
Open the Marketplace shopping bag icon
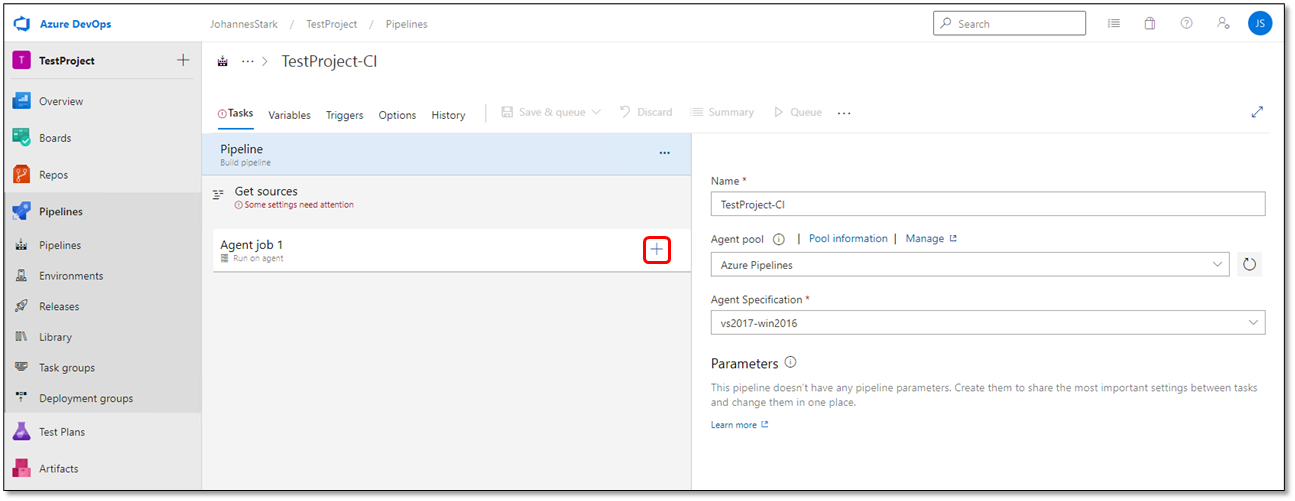pyautogui.click(x=1150, y=23)
